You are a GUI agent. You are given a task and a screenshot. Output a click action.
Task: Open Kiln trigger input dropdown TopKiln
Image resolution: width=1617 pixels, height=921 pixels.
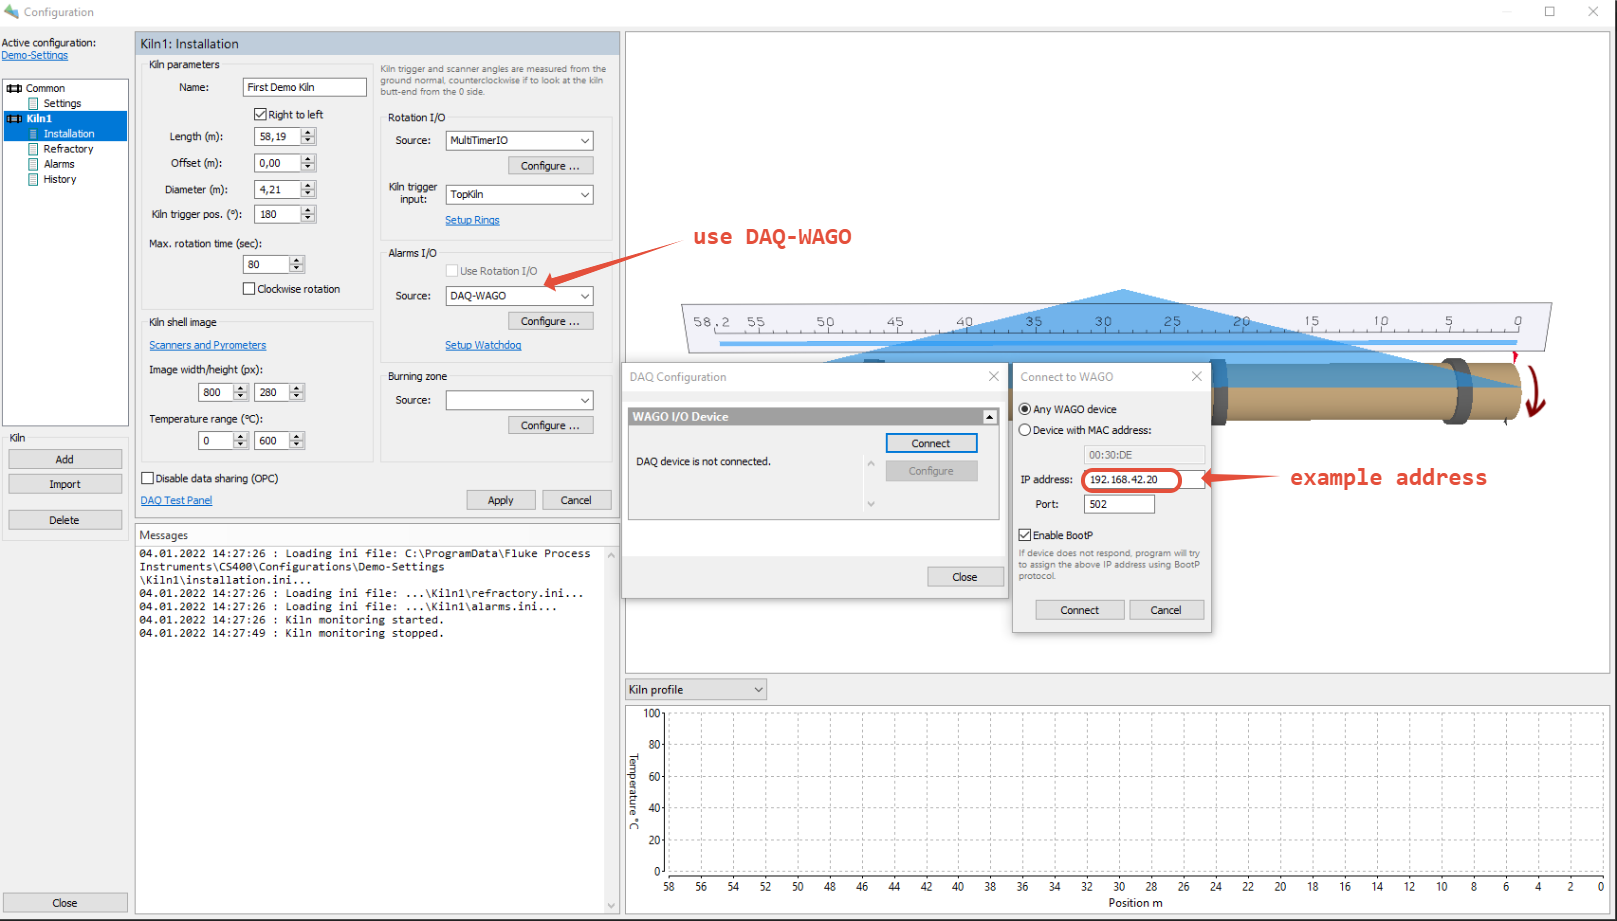(x=519, y=195)
